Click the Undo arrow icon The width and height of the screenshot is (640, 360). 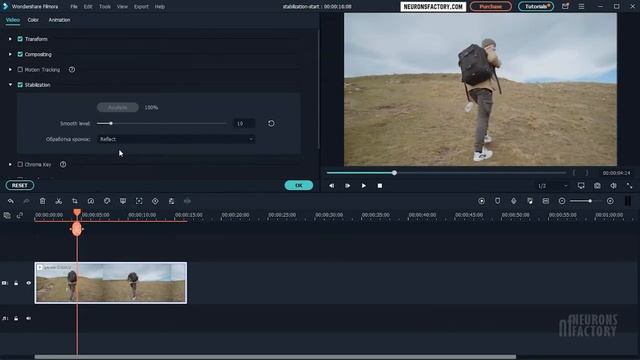click(x=11, y=201)
